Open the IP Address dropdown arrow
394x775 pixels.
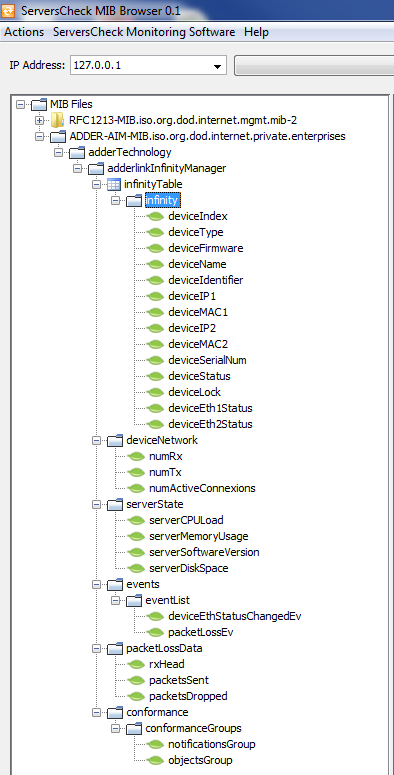217,66
